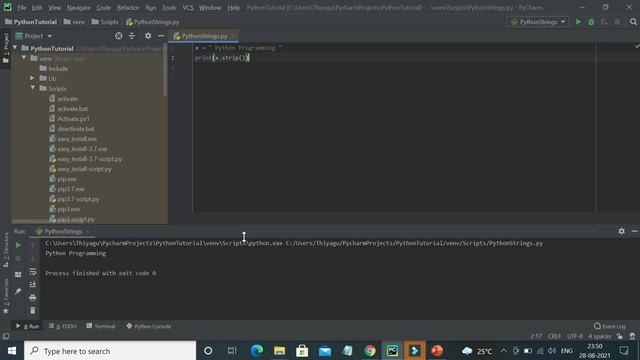
Task: Expand the Lib folder
Action: pos(32,78)
